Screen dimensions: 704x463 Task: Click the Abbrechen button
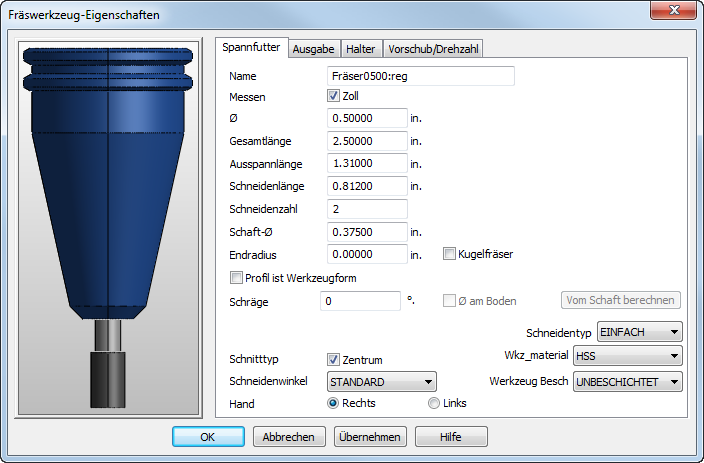289,437
